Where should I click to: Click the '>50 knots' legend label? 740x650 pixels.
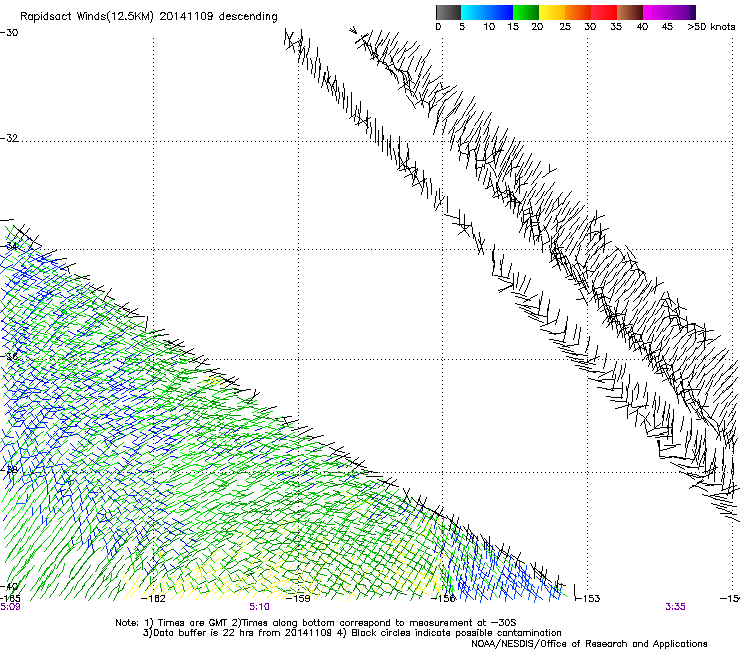(711, 27)
